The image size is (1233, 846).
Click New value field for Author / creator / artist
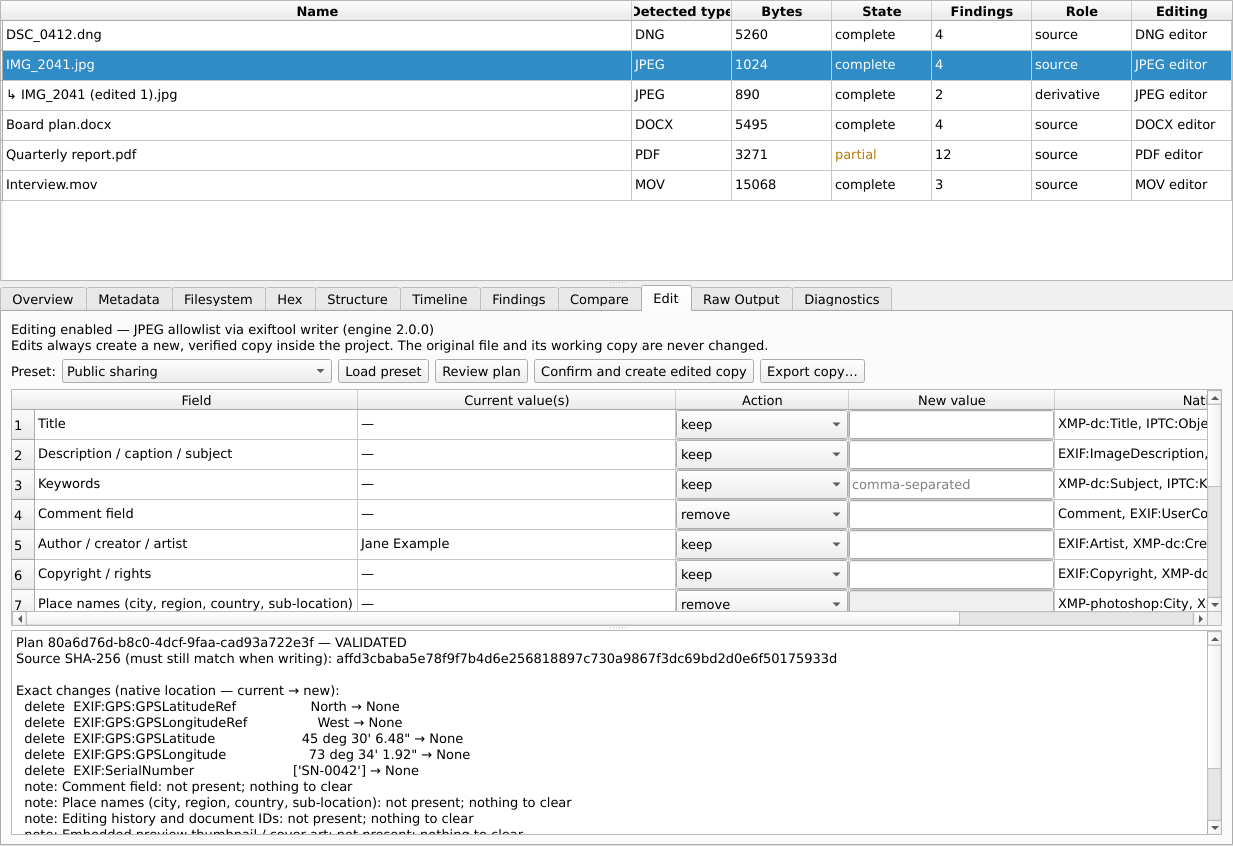point(951,544)
